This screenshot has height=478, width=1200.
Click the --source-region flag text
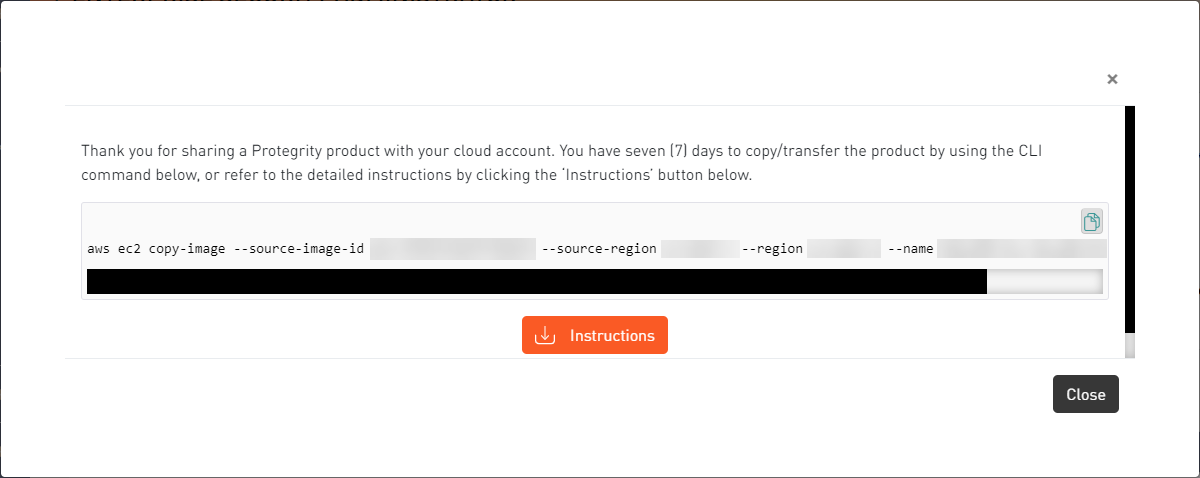tap(599, 248)
